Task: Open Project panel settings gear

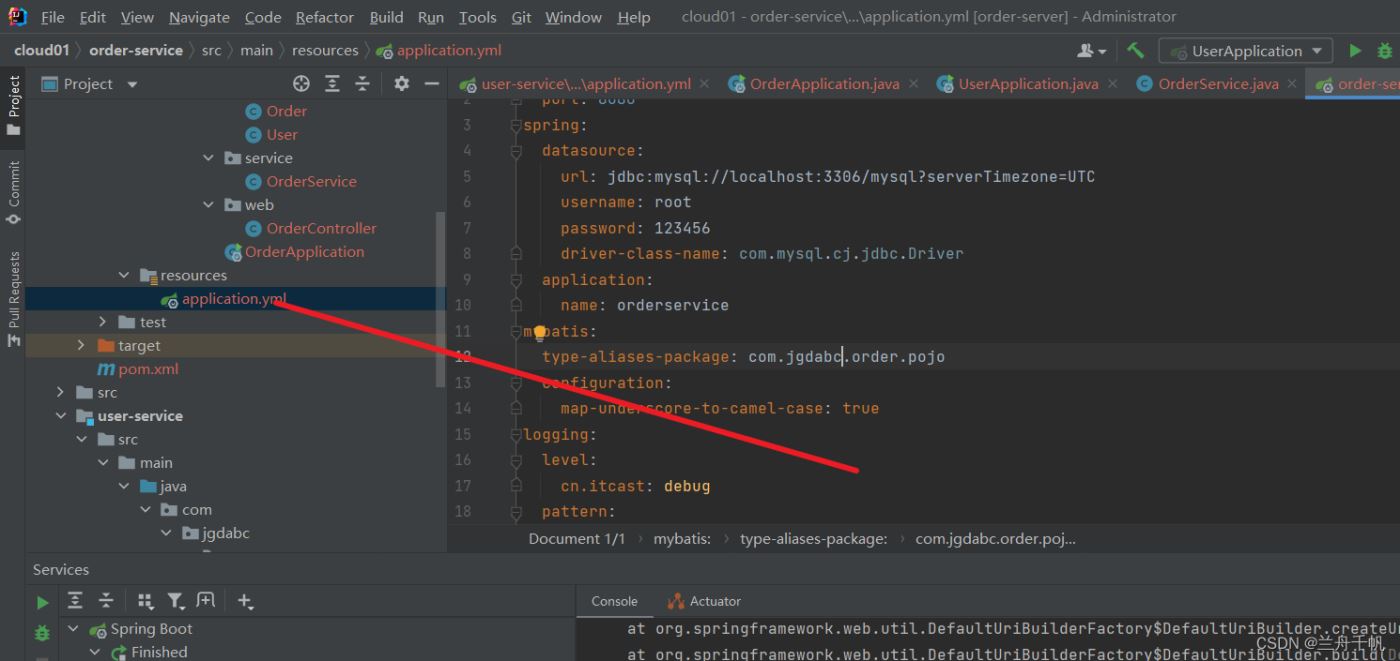Action: coord(401,84)
